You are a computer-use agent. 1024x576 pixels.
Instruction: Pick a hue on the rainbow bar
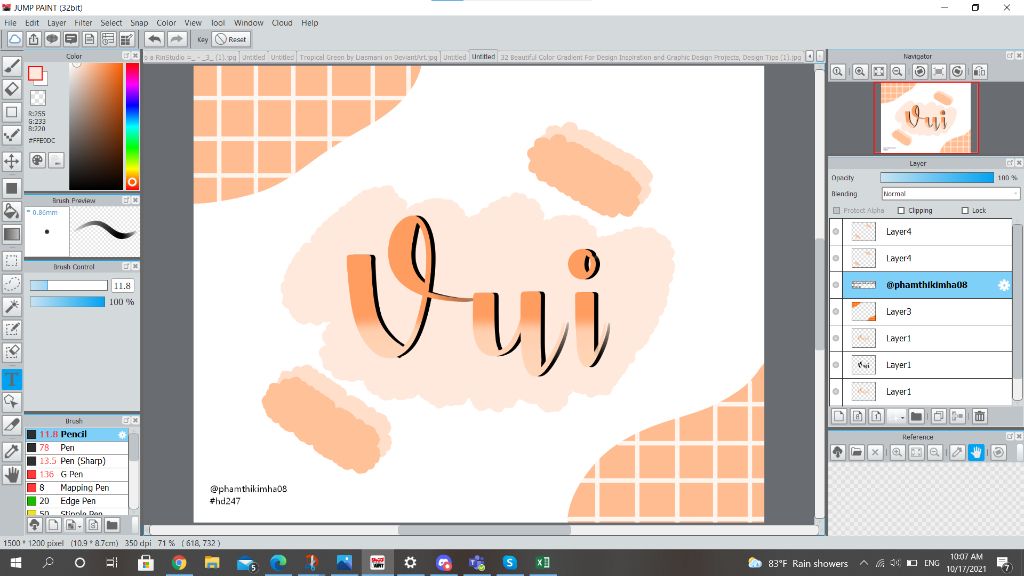[x=132, y=126]
